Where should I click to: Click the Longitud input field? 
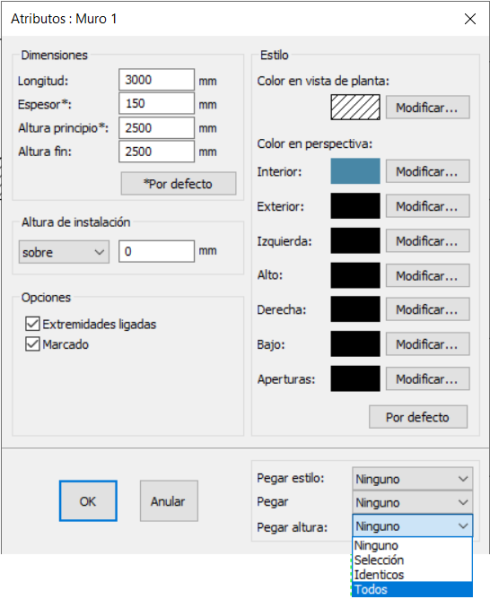[157, 80]
